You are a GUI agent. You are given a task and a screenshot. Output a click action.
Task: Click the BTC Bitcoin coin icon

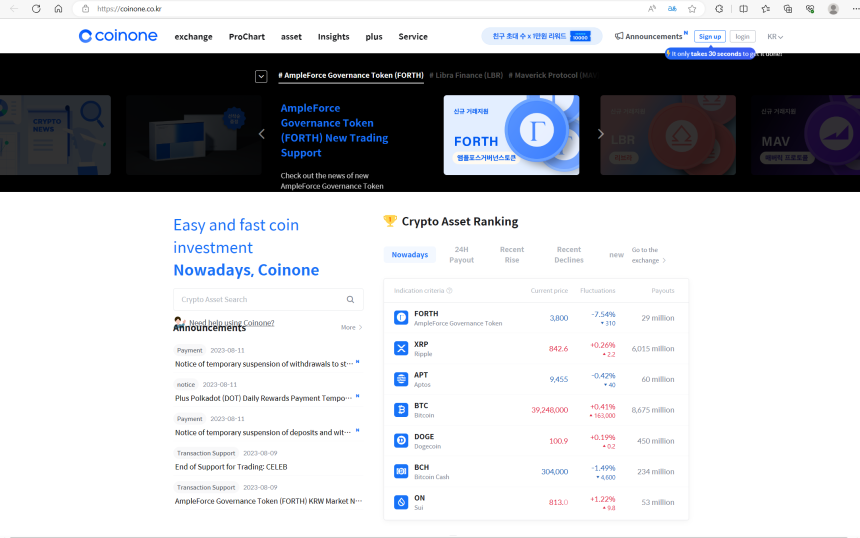pos(401,409)
